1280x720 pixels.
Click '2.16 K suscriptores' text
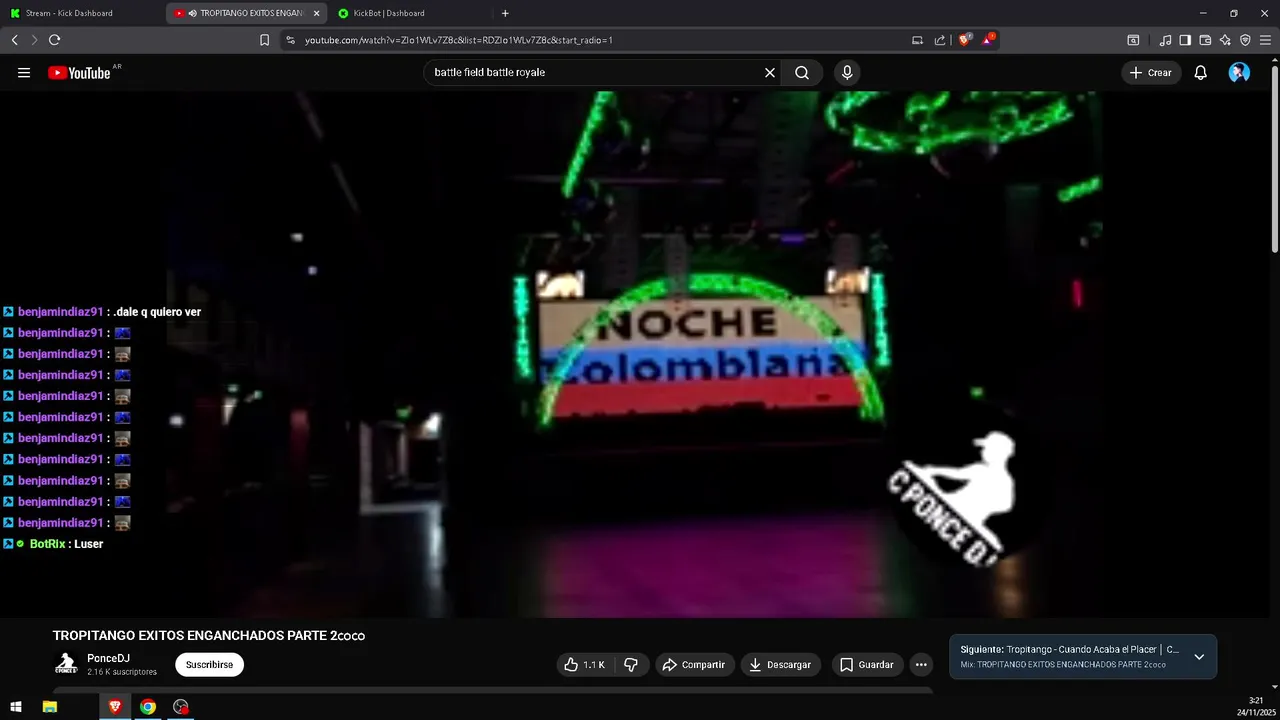pos(122,672)
